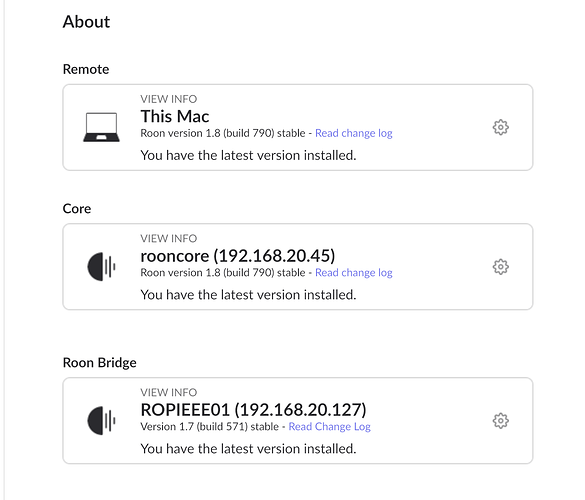Select the rooncore (192.168.20.45) title

[238, 256]
